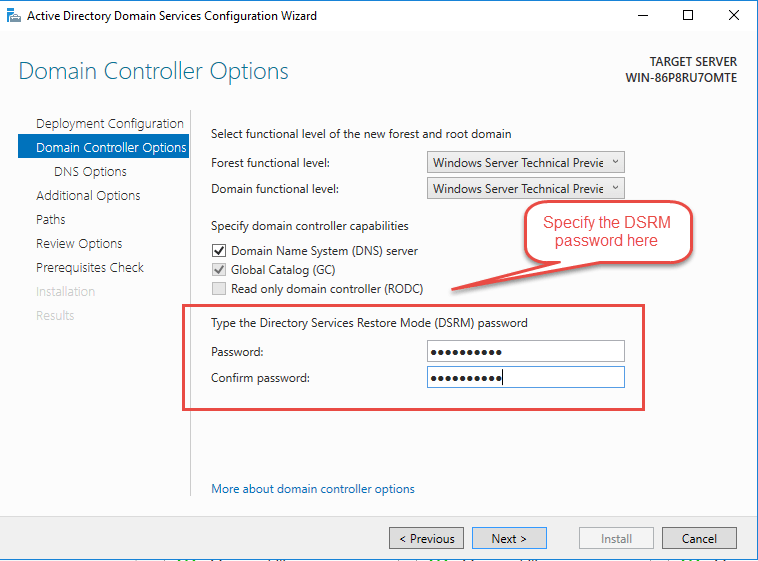Open the Paths step
The image size is (758, 561).
click(51, 220)
